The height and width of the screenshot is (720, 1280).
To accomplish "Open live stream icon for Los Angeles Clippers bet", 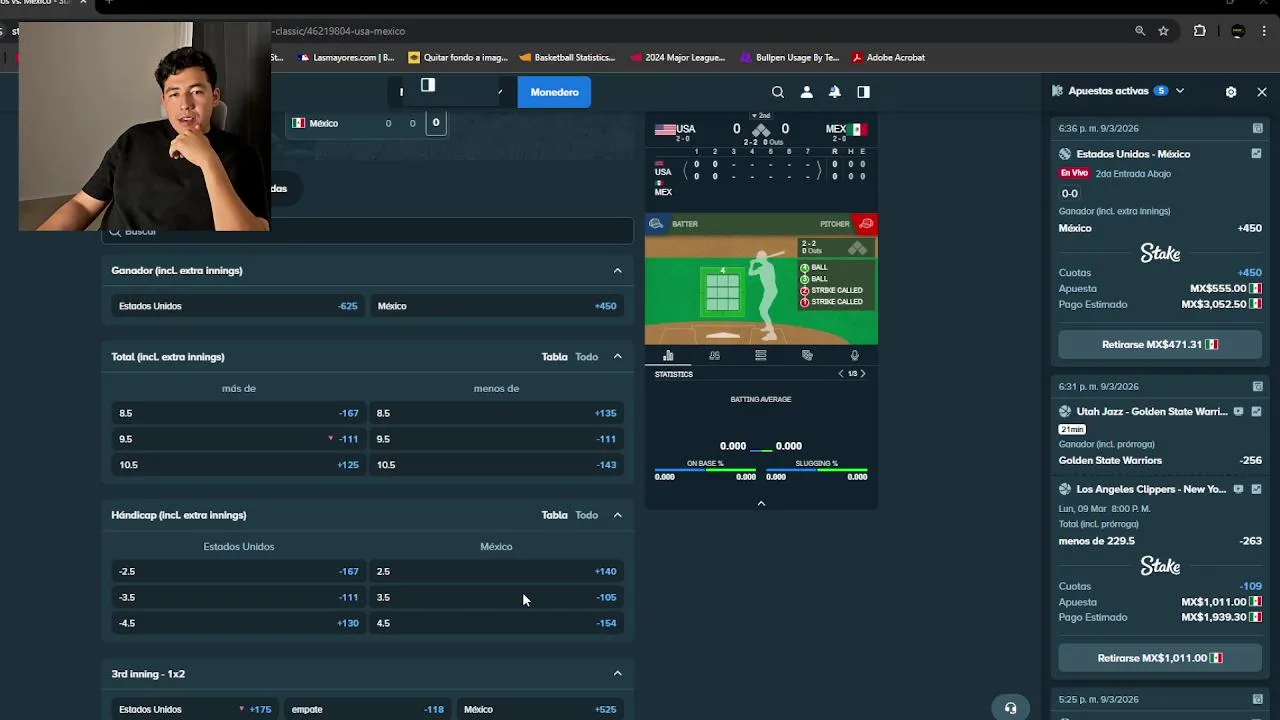I will (1239, 489).
